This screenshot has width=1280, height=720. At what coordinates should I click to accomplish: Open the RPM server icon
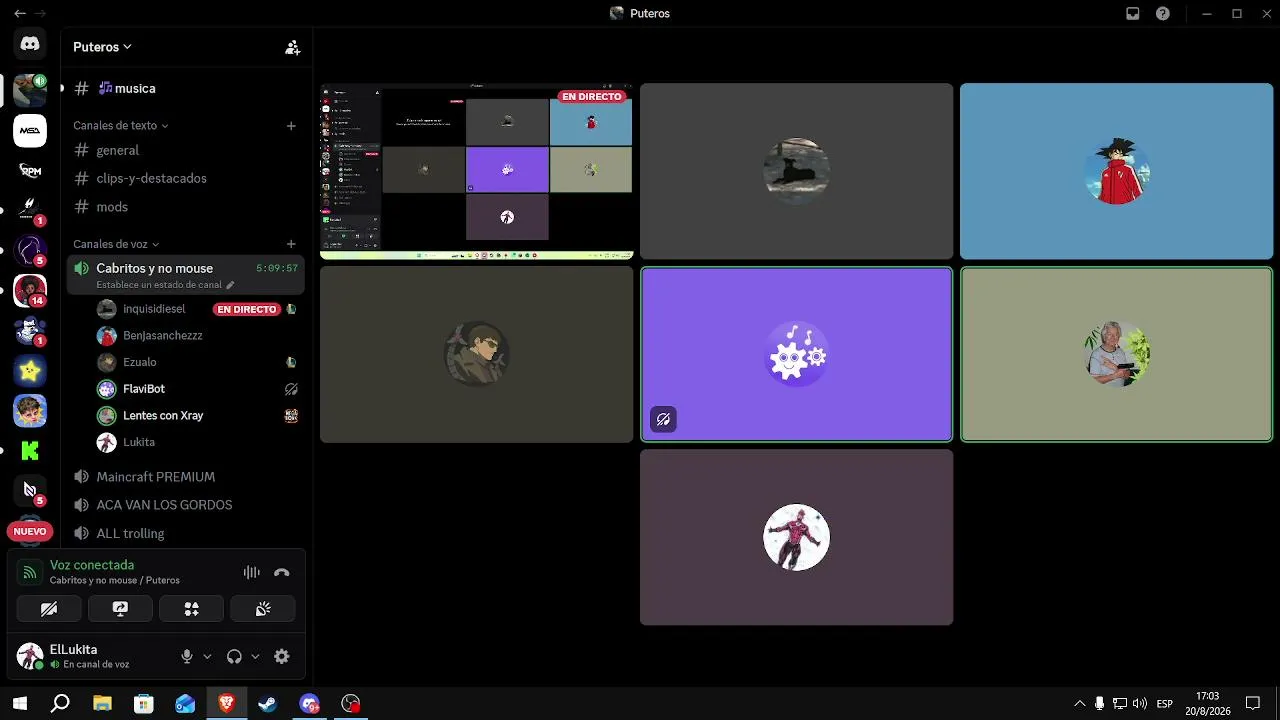[x=30, y=171]
